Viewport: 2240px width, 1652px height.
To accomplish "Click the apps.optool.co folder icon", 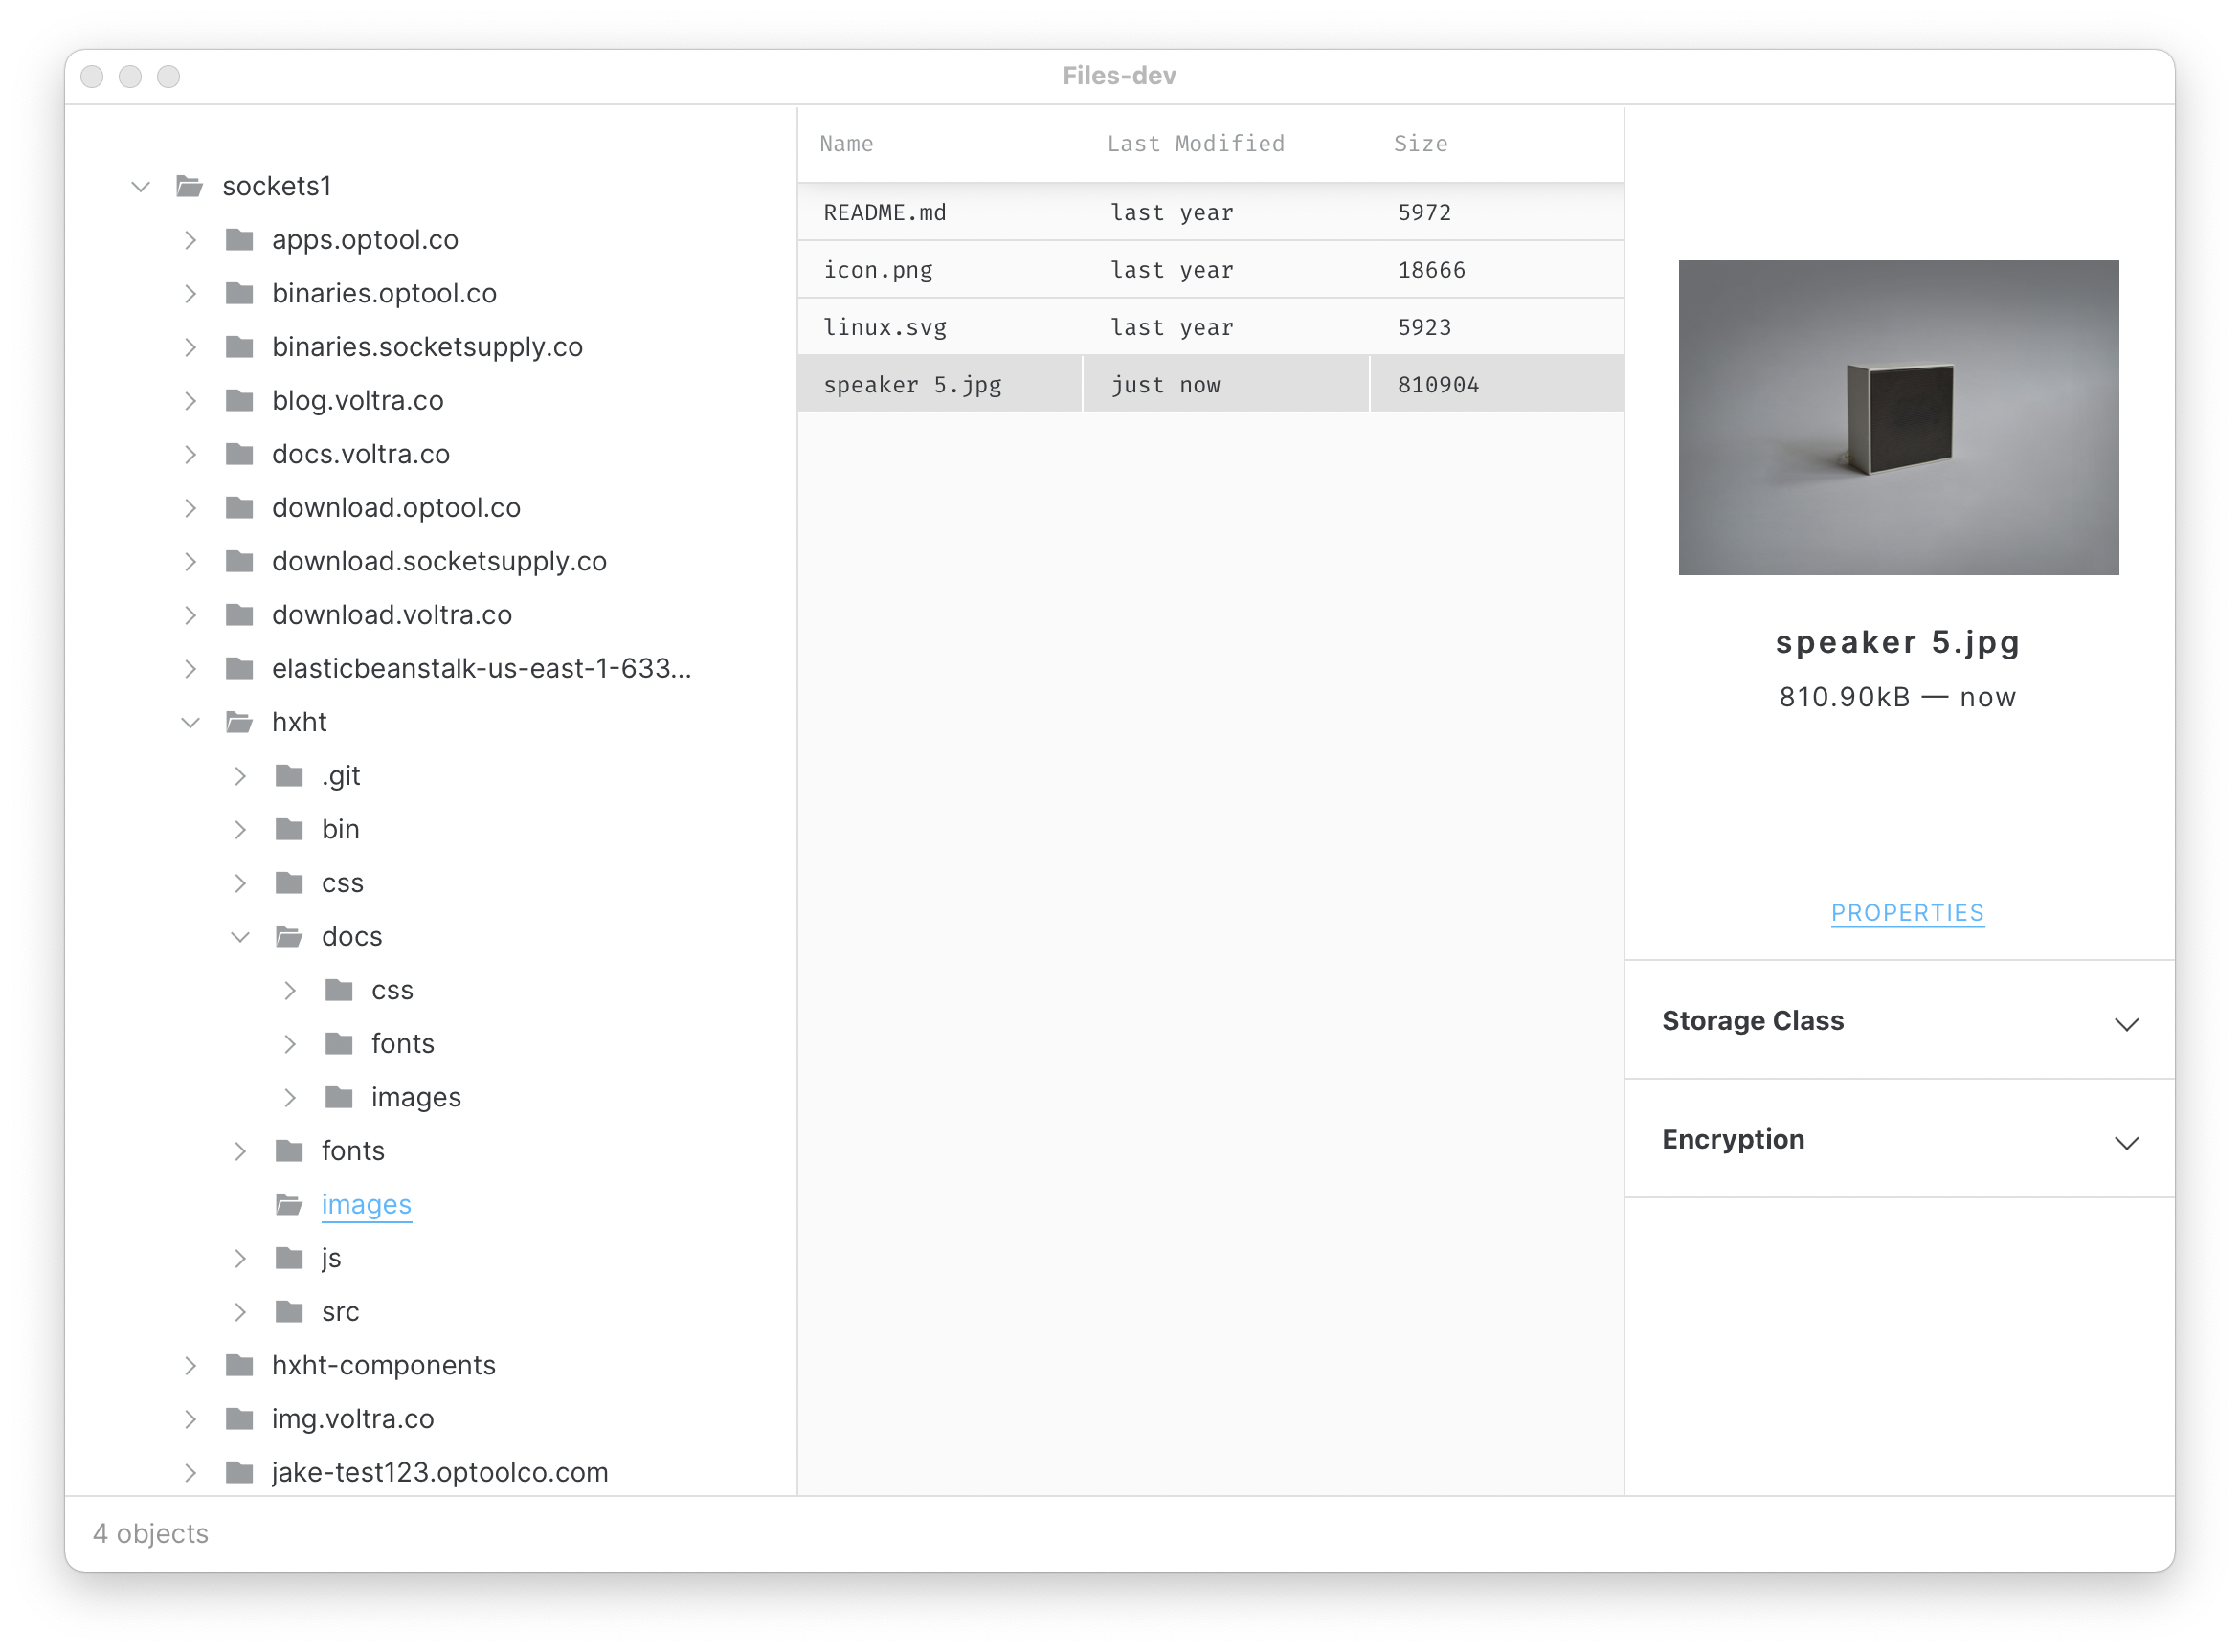I will 240,240.
